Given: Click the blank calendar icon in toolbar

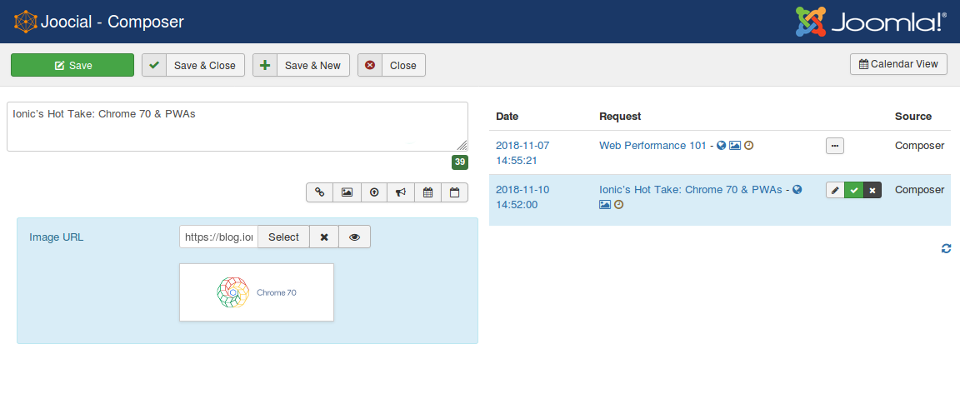Looking at the screenshot, I should pos(454,192).
